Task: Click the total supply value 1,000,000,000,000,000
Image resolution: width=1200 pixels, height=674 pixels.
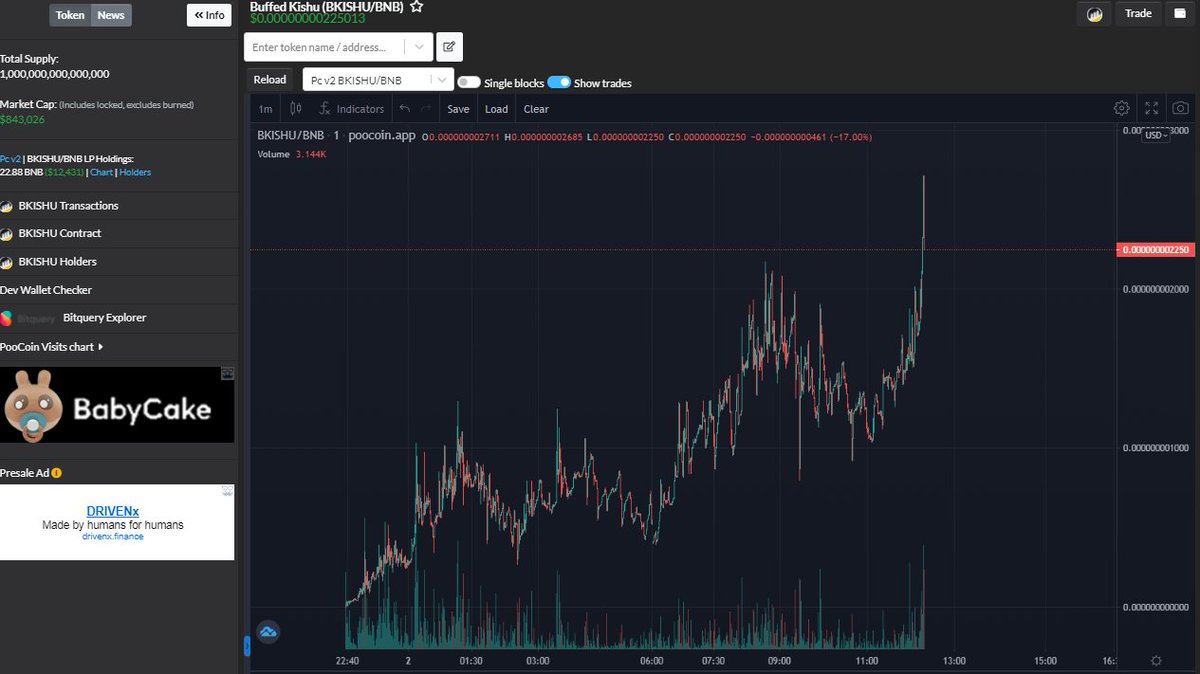Action: (55, 74)
